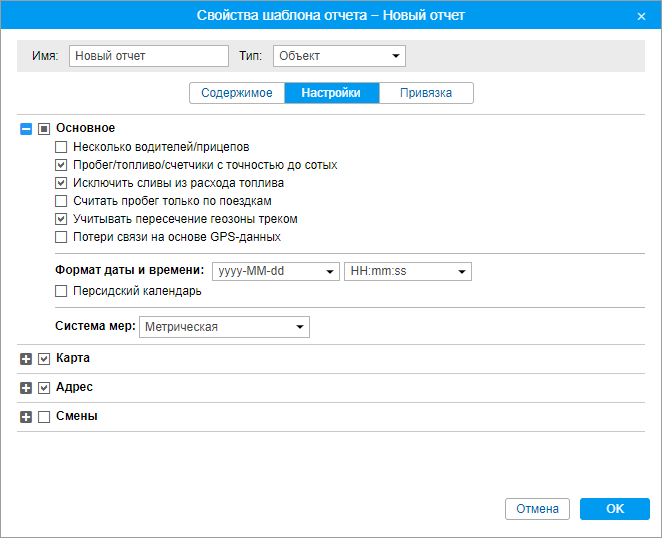The height and width of the screenshot is (538, 662).
Task: Expand the Карта section
Action: (x=26, y=359)
